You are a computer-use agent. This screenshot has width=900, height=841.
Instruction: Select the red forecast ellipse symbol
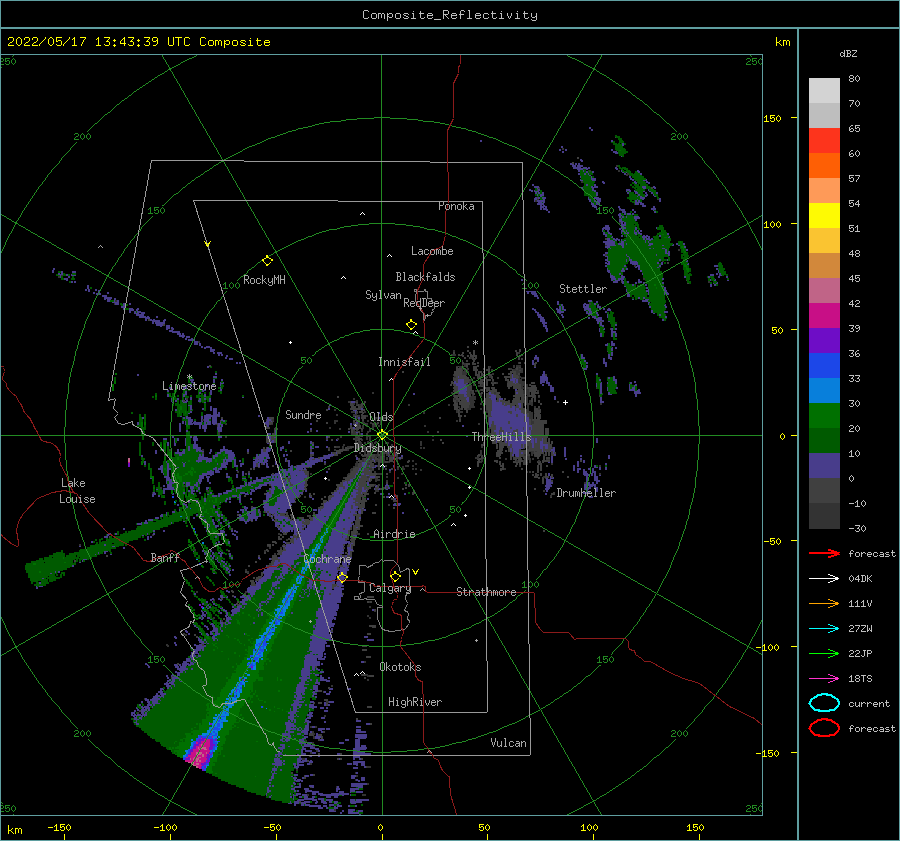tap(824, 728)
